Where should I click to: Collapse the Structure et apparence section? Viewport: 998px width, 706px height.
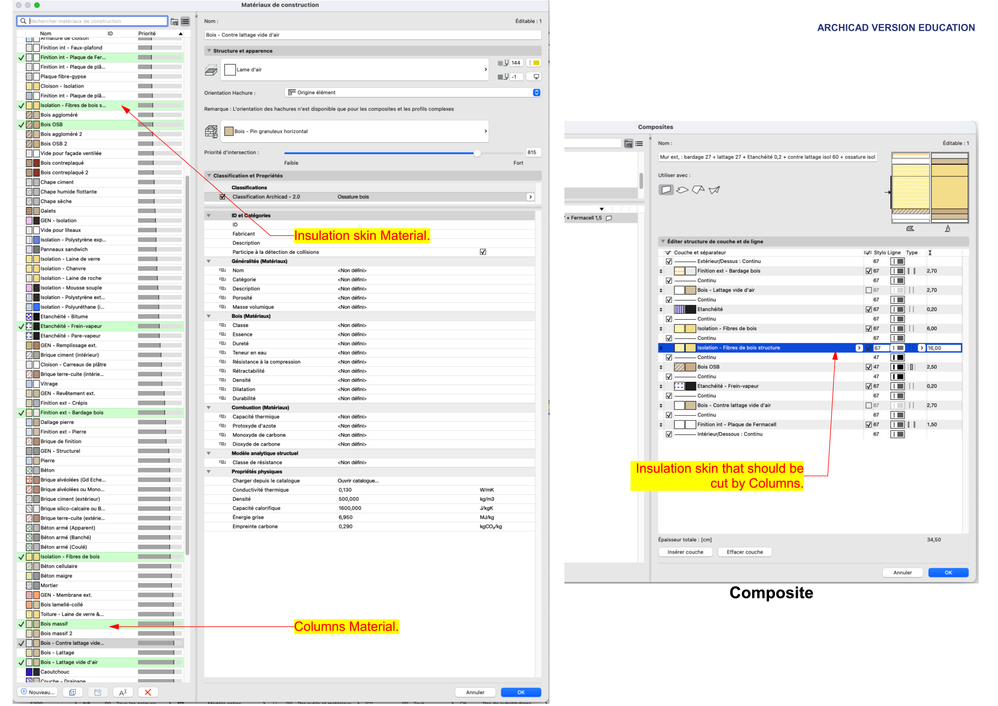click(209, 51)
